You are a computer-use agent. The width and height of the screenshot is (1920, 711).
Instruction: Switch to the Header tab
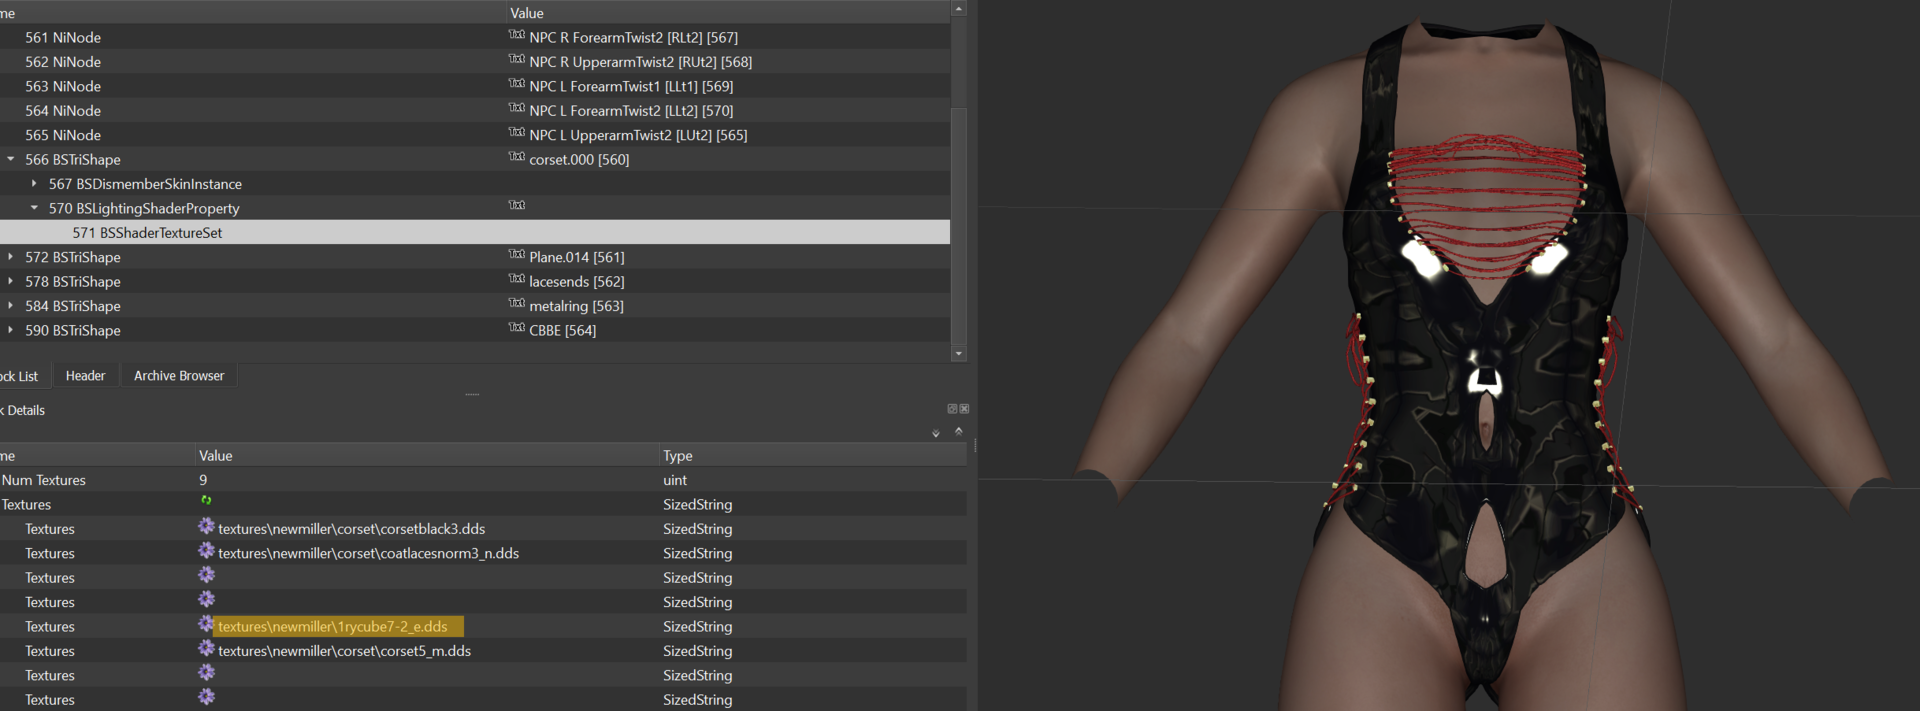pos(85,376)
